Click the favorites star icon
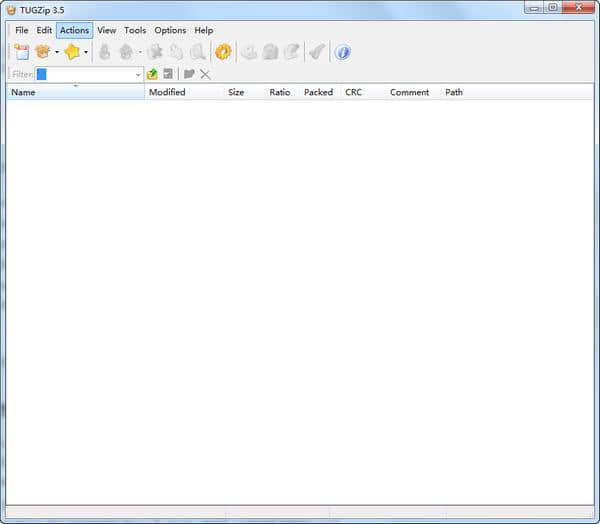 coord(72,52)
